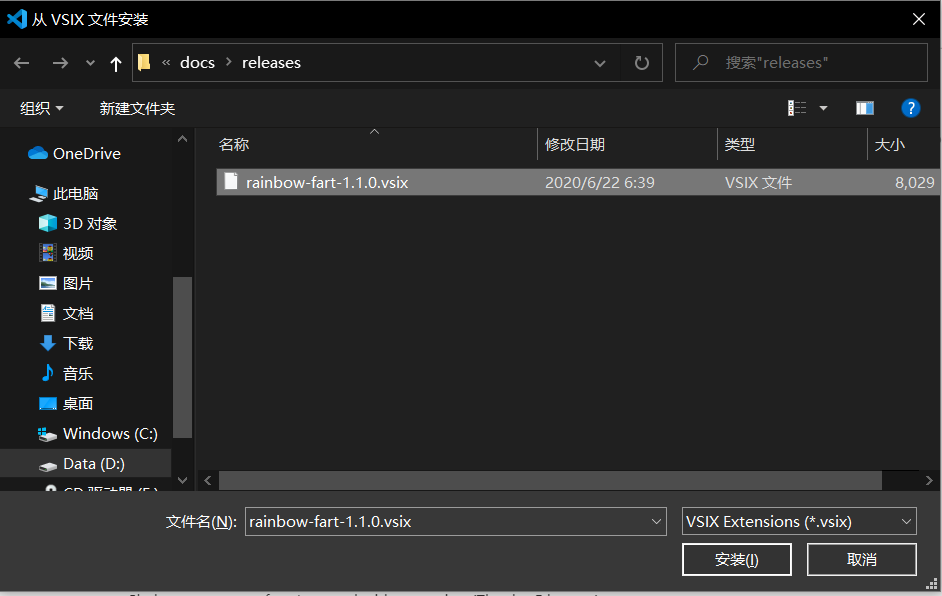Click the 取消 button
Viewport: 942px width, 596px height.
coord(861,559)
